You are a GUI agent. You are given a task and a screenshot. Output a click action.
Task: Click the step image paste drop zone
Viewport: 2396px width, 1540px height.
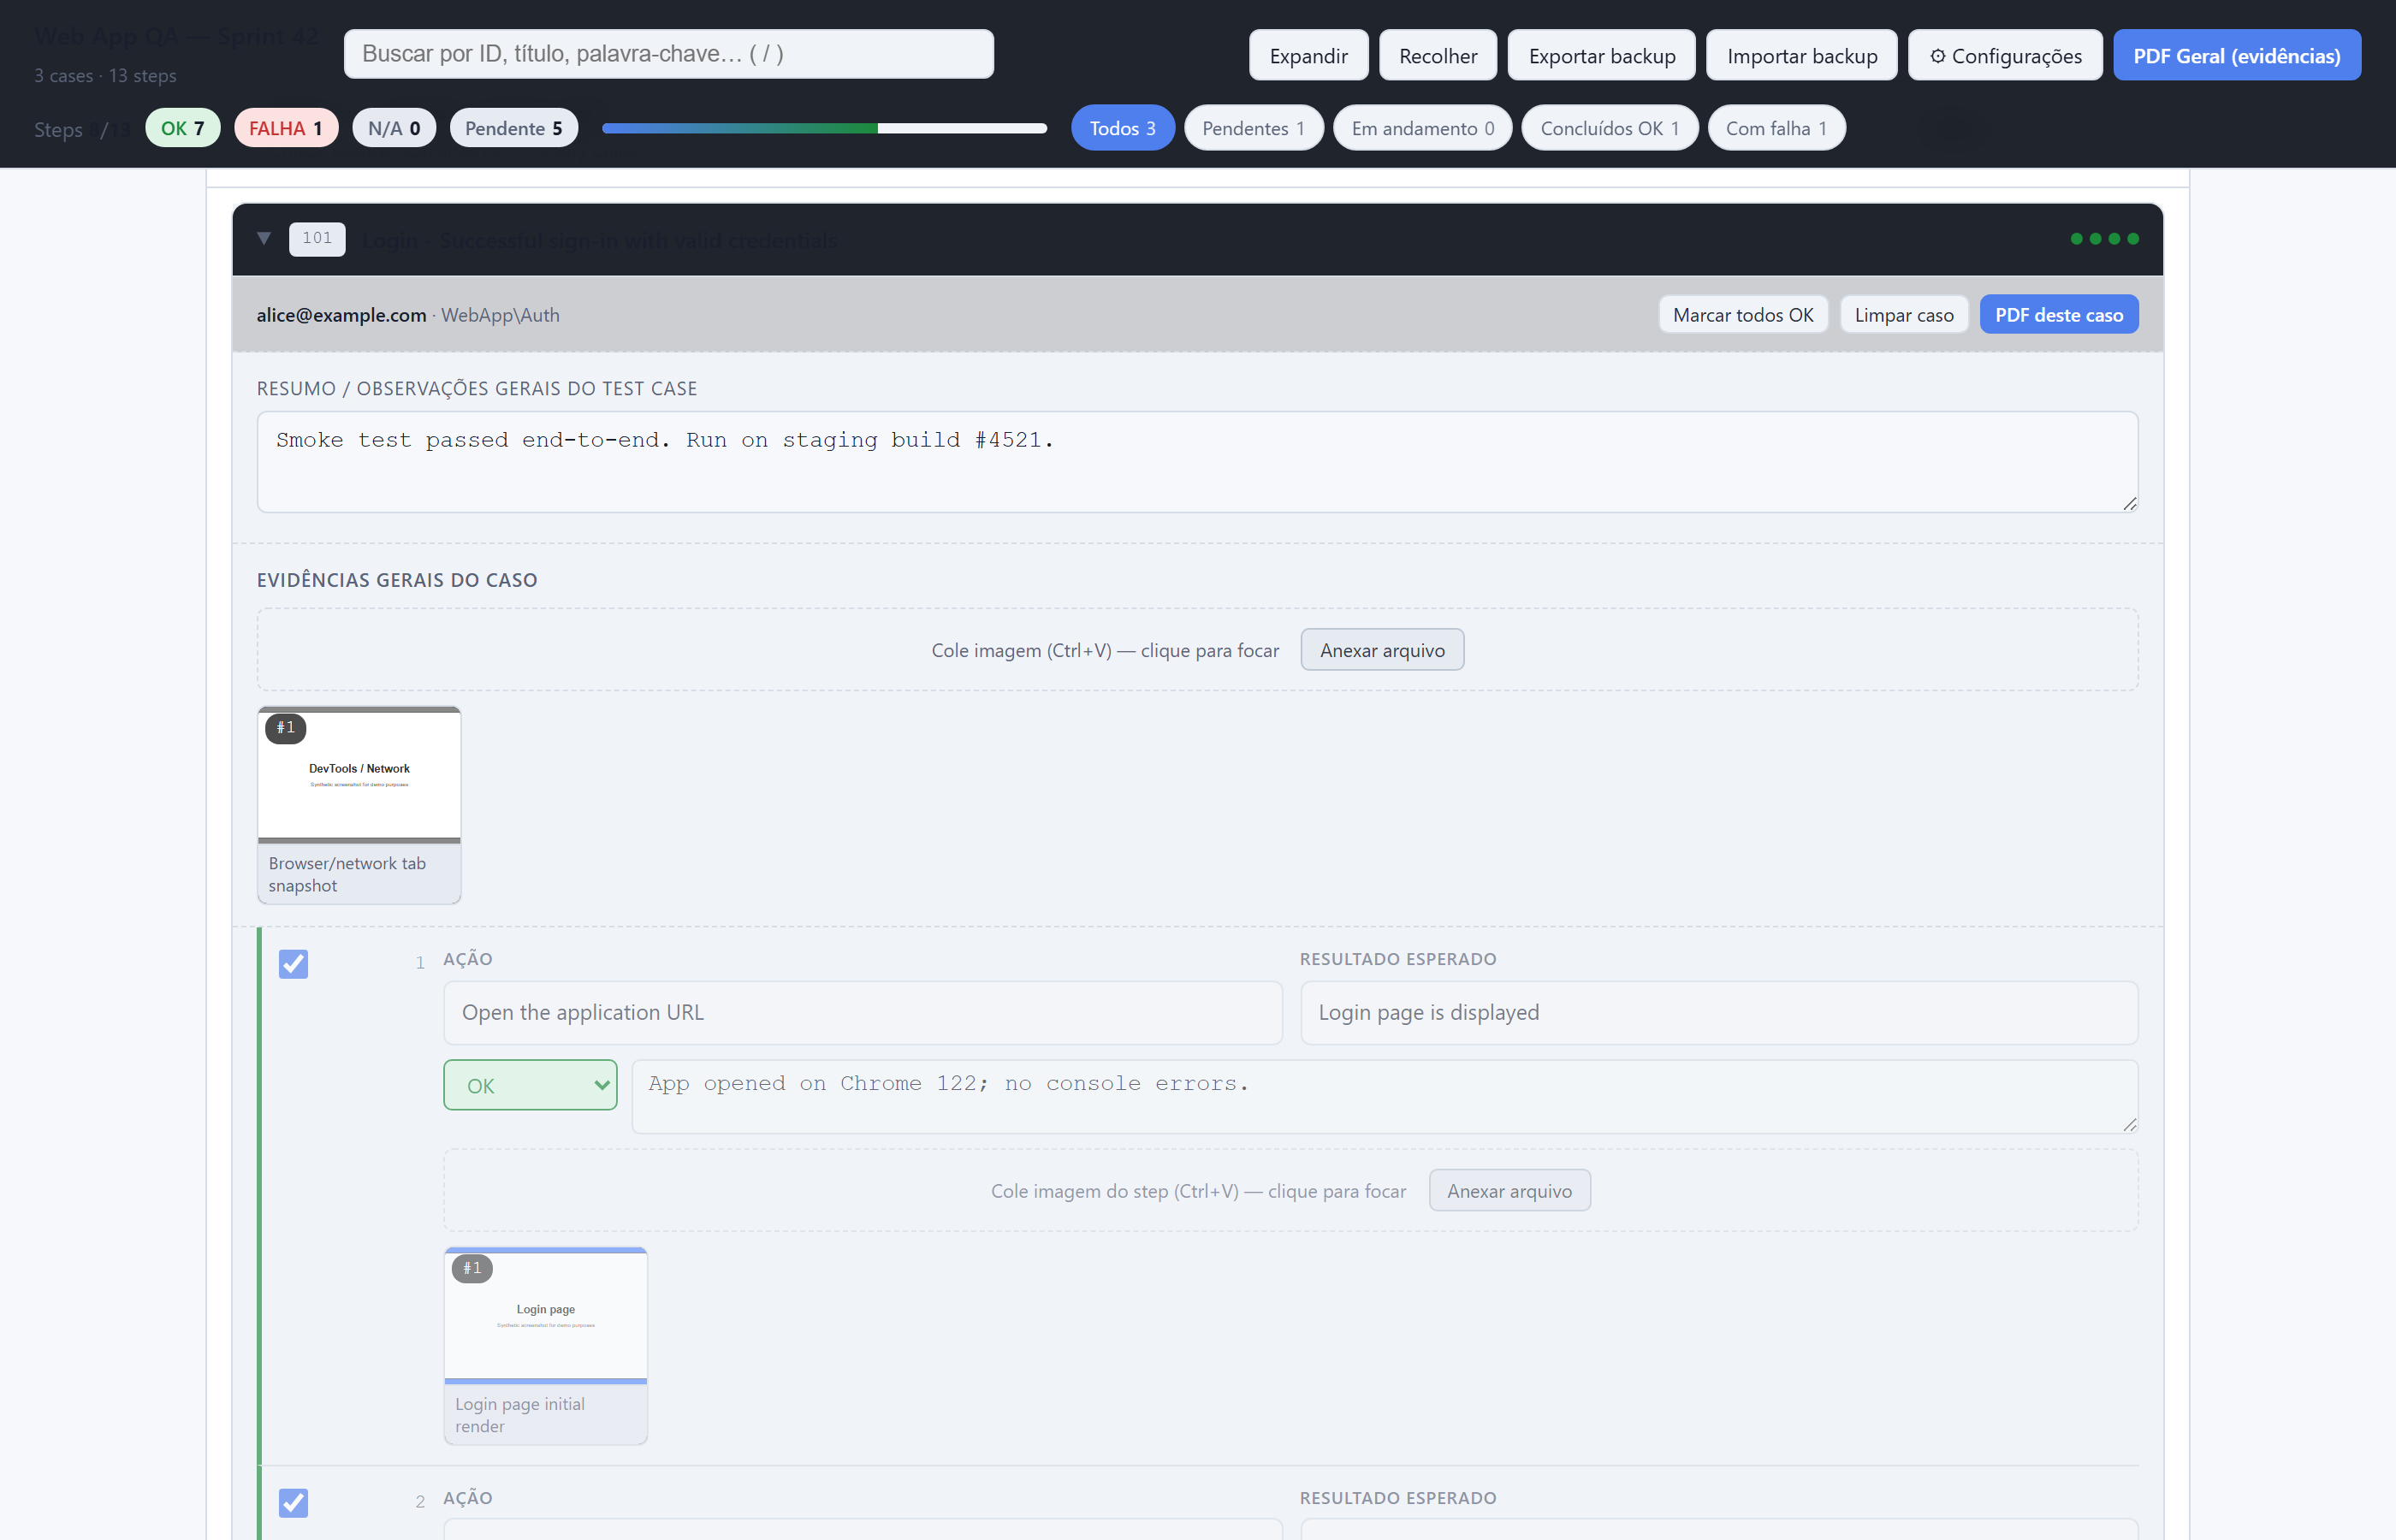click(x=1290, y=1190)
